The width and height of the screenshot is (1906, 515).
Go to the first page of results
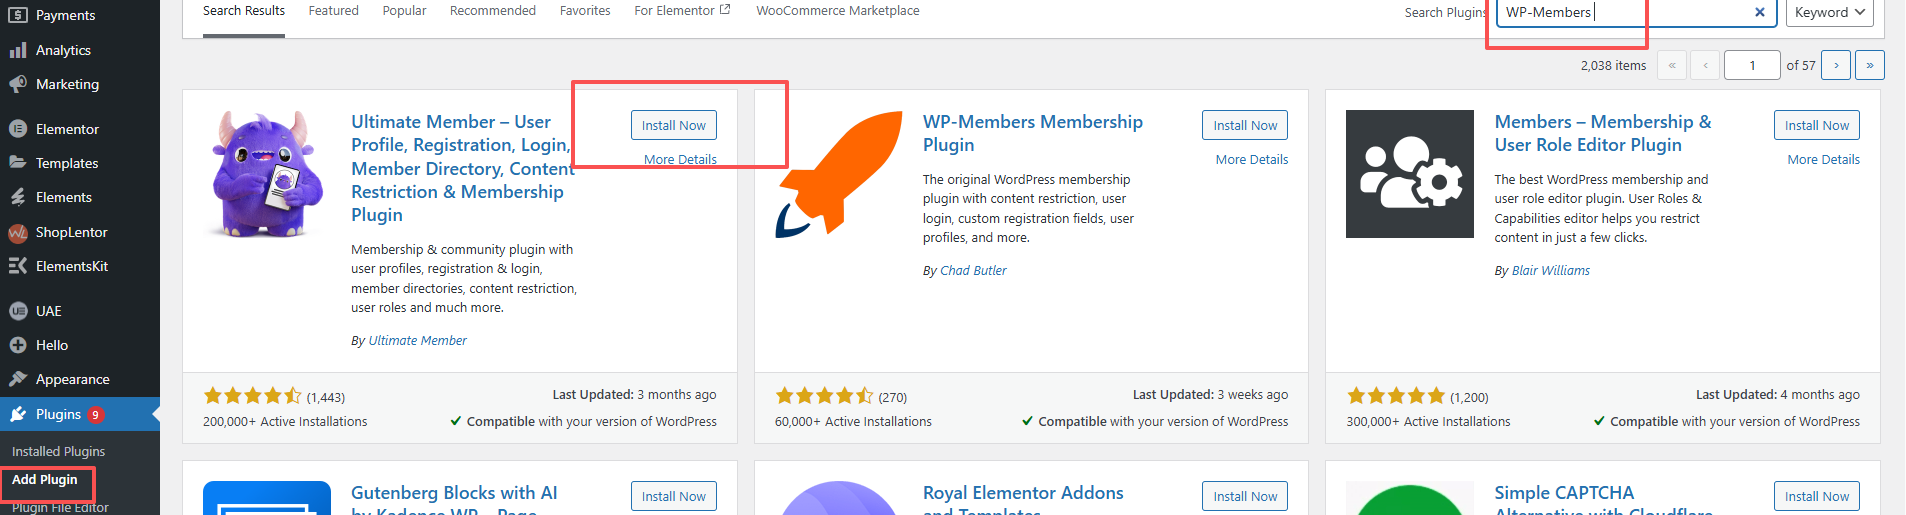tap(1672, 65)
